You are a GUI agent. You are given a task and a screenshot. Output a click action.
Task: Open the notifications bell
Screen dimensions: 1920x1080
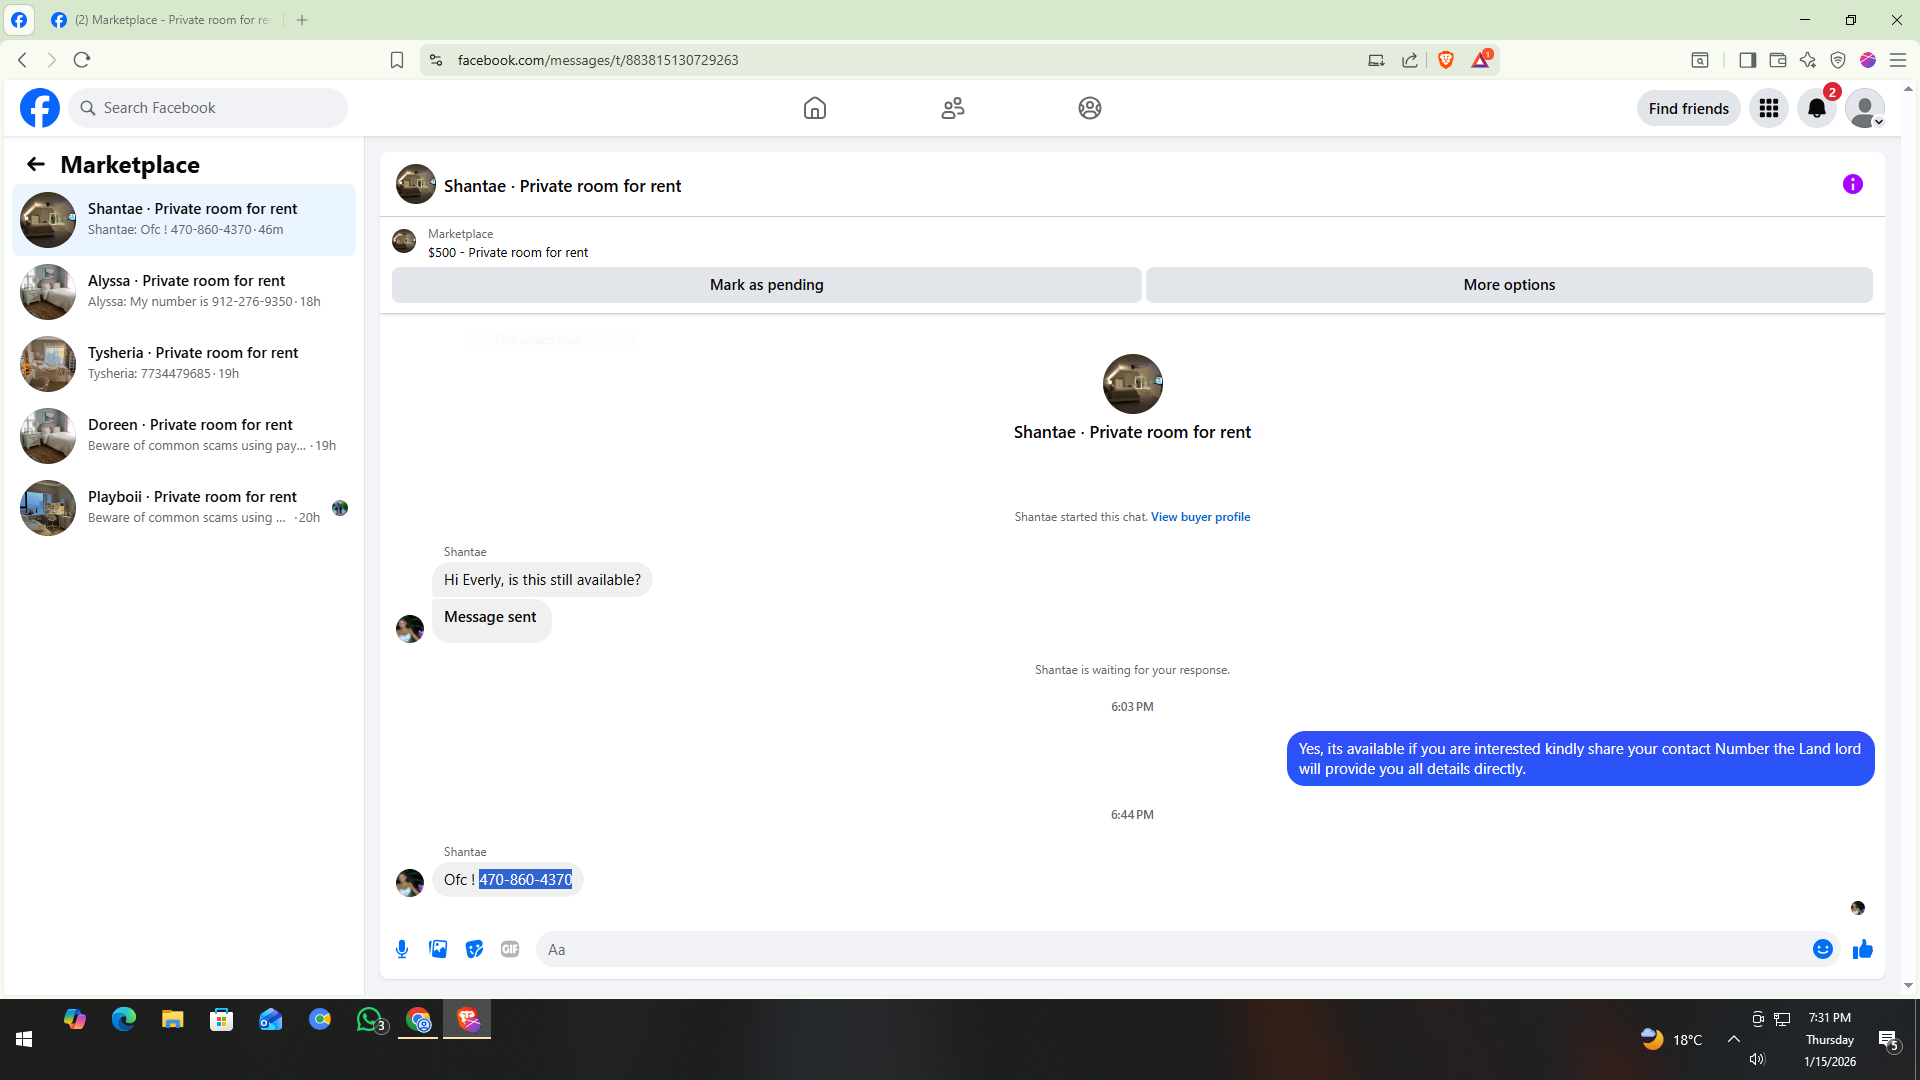1816,108
